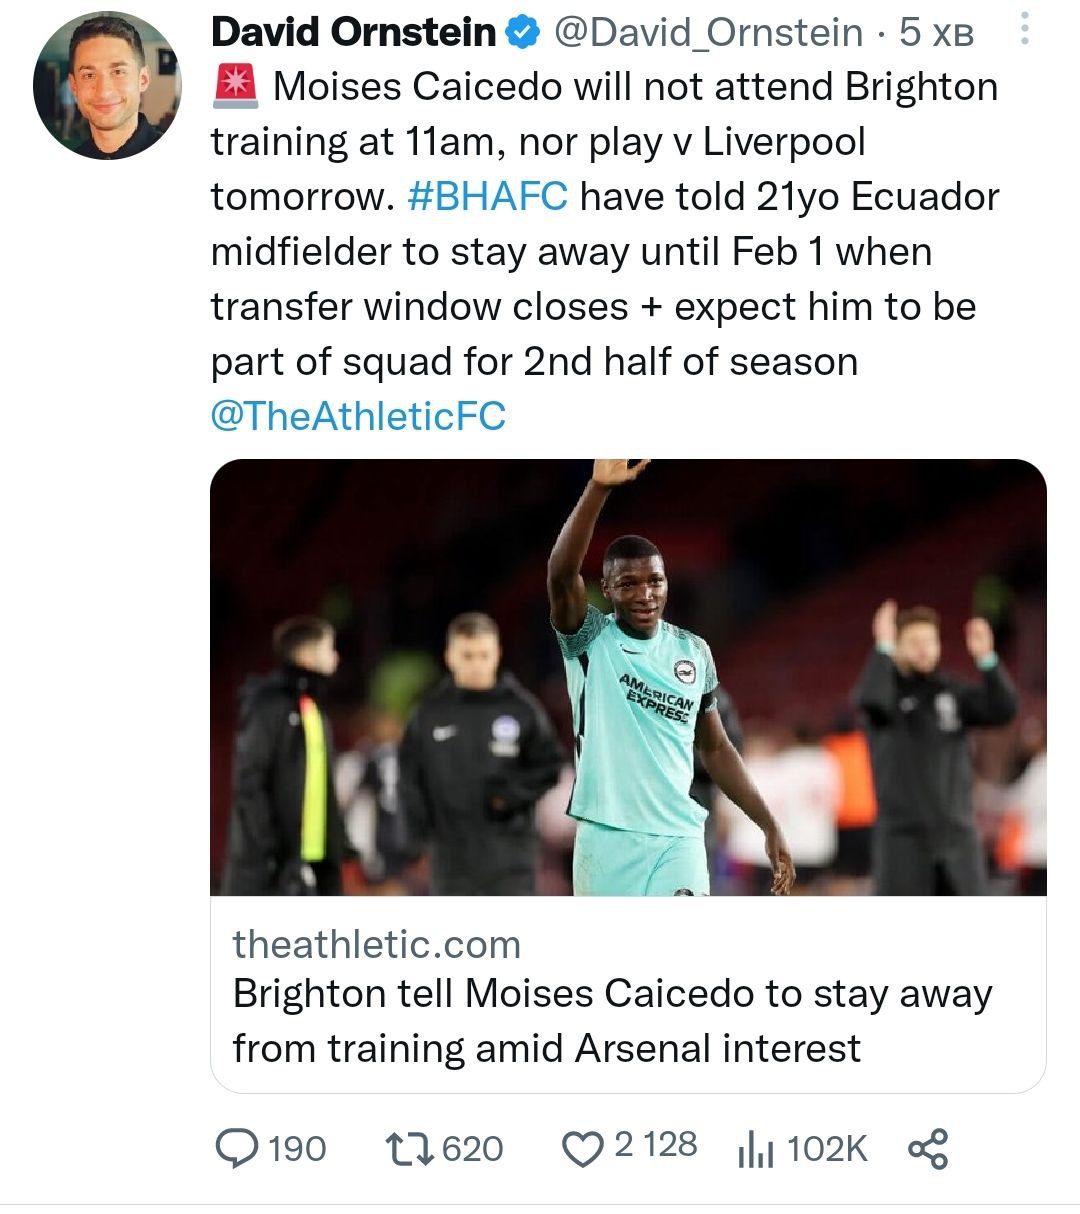Open the Caicedo article preview image
Viewport: 1080px width, 1214px height.
pyautogui.click(x=628, y=677)
